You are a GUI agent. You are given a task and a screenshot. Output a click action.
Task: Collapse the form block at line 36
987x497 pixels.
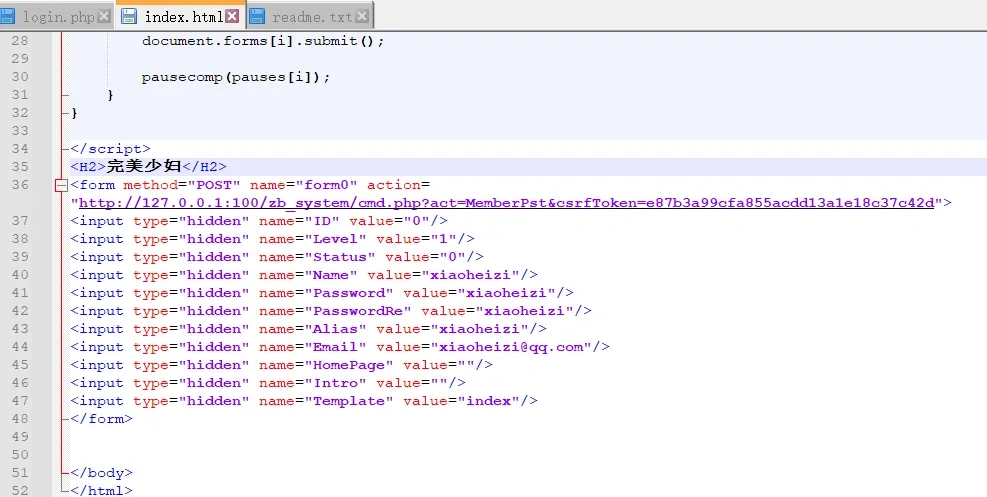pos(62,185)
